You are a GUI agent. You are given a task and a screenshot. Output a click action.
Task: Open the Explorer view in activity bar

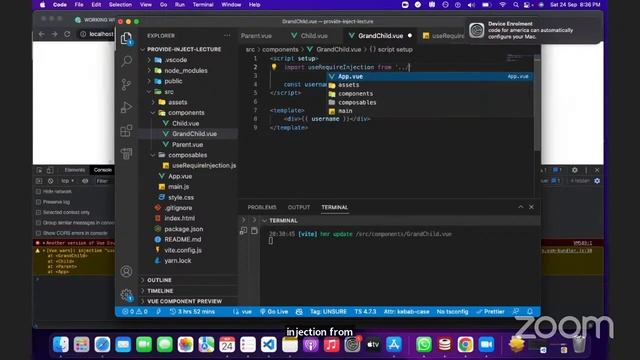click(127, 38)
